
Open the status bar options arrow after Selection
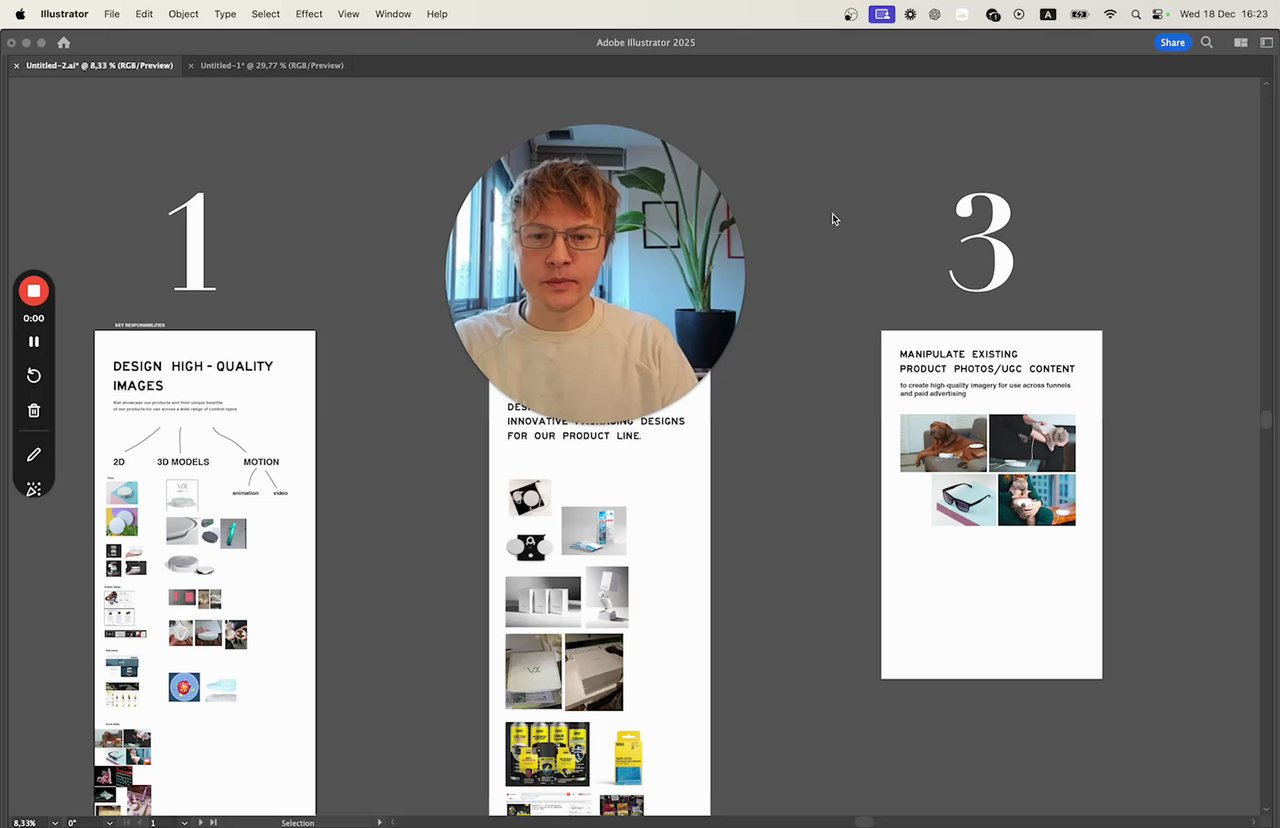coord(379,822)
